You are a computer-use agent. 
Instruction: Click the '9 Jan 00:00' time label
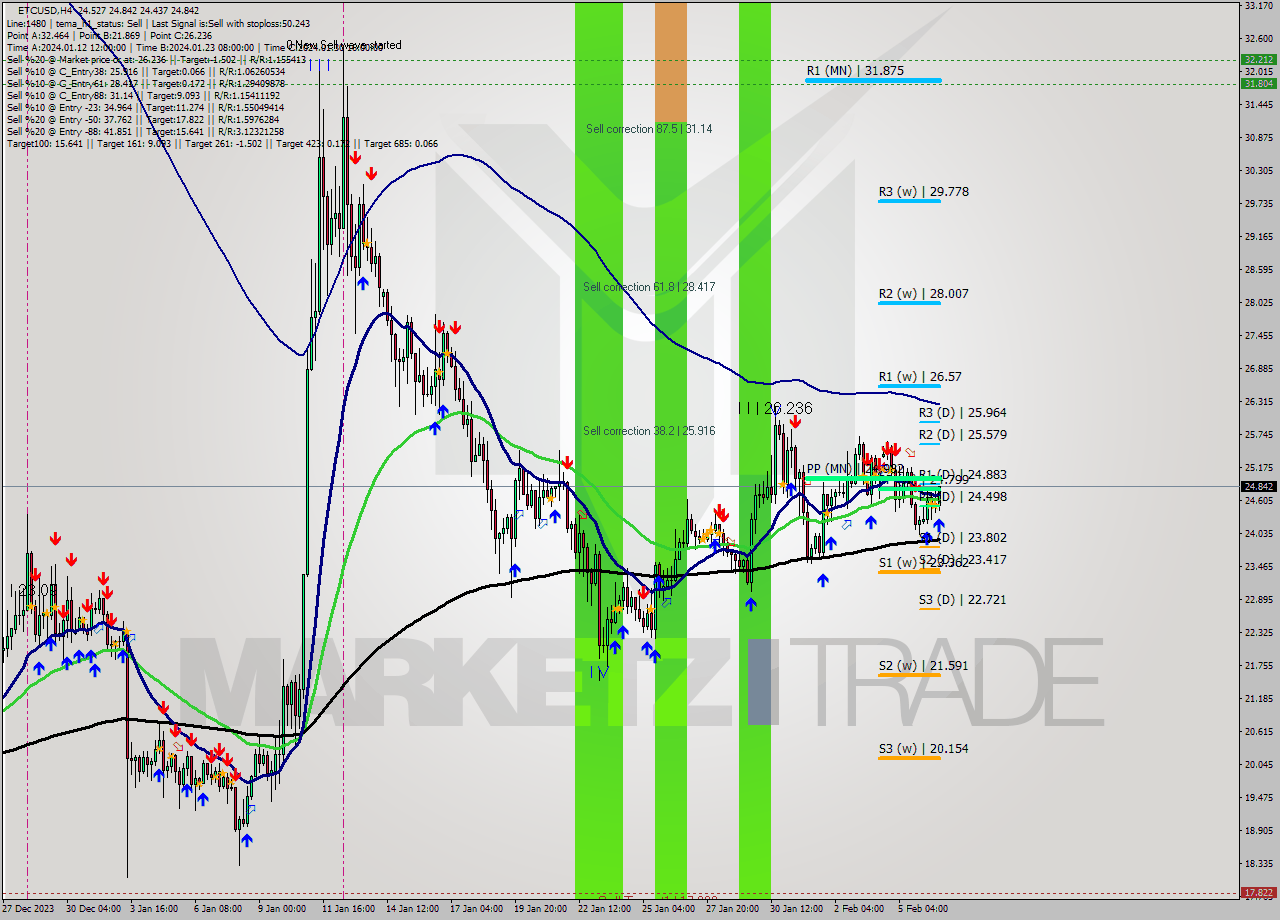[x=281, y=909]
